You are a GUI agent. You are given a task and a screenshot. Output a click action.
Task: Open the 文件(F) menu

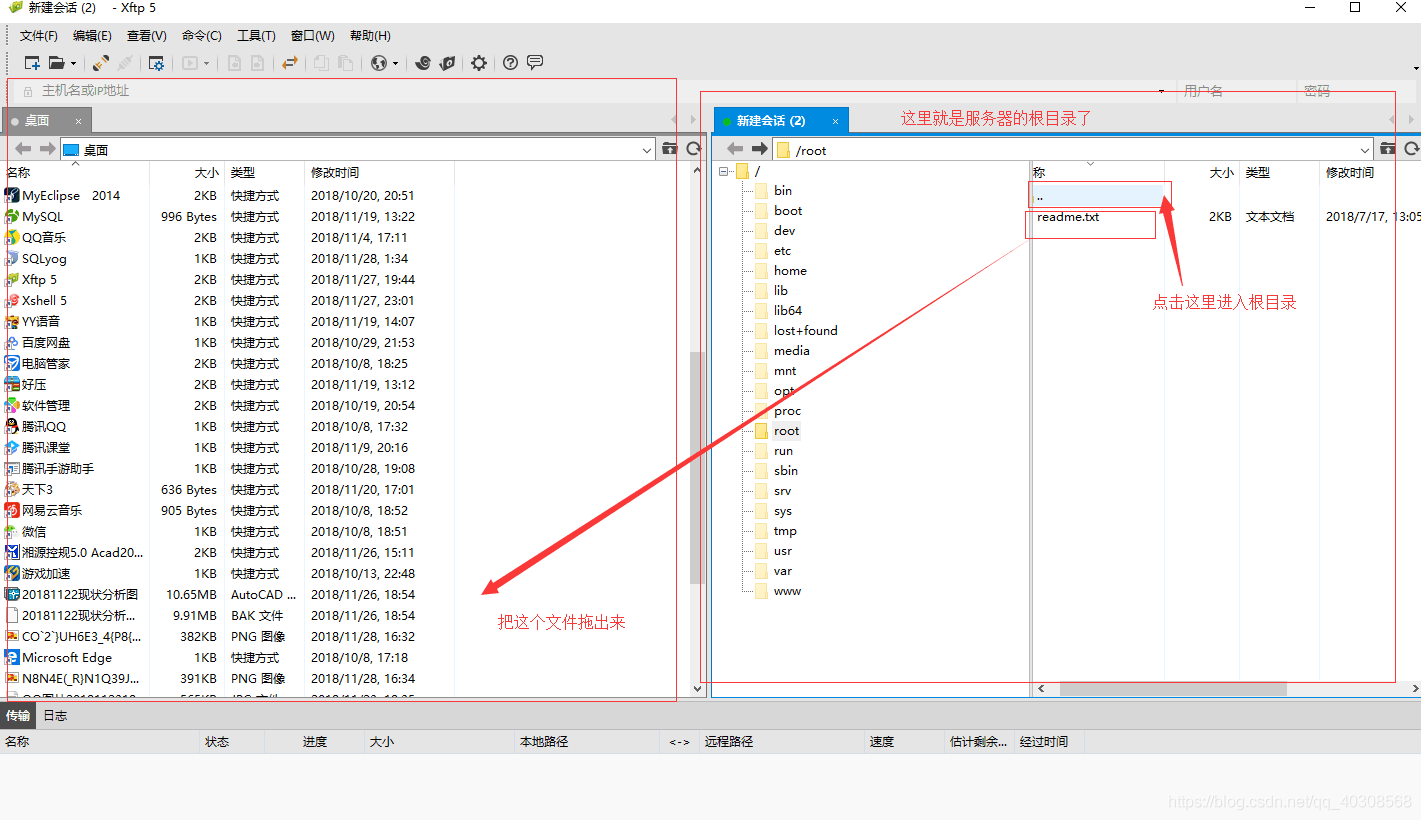[x=39, y=36]
